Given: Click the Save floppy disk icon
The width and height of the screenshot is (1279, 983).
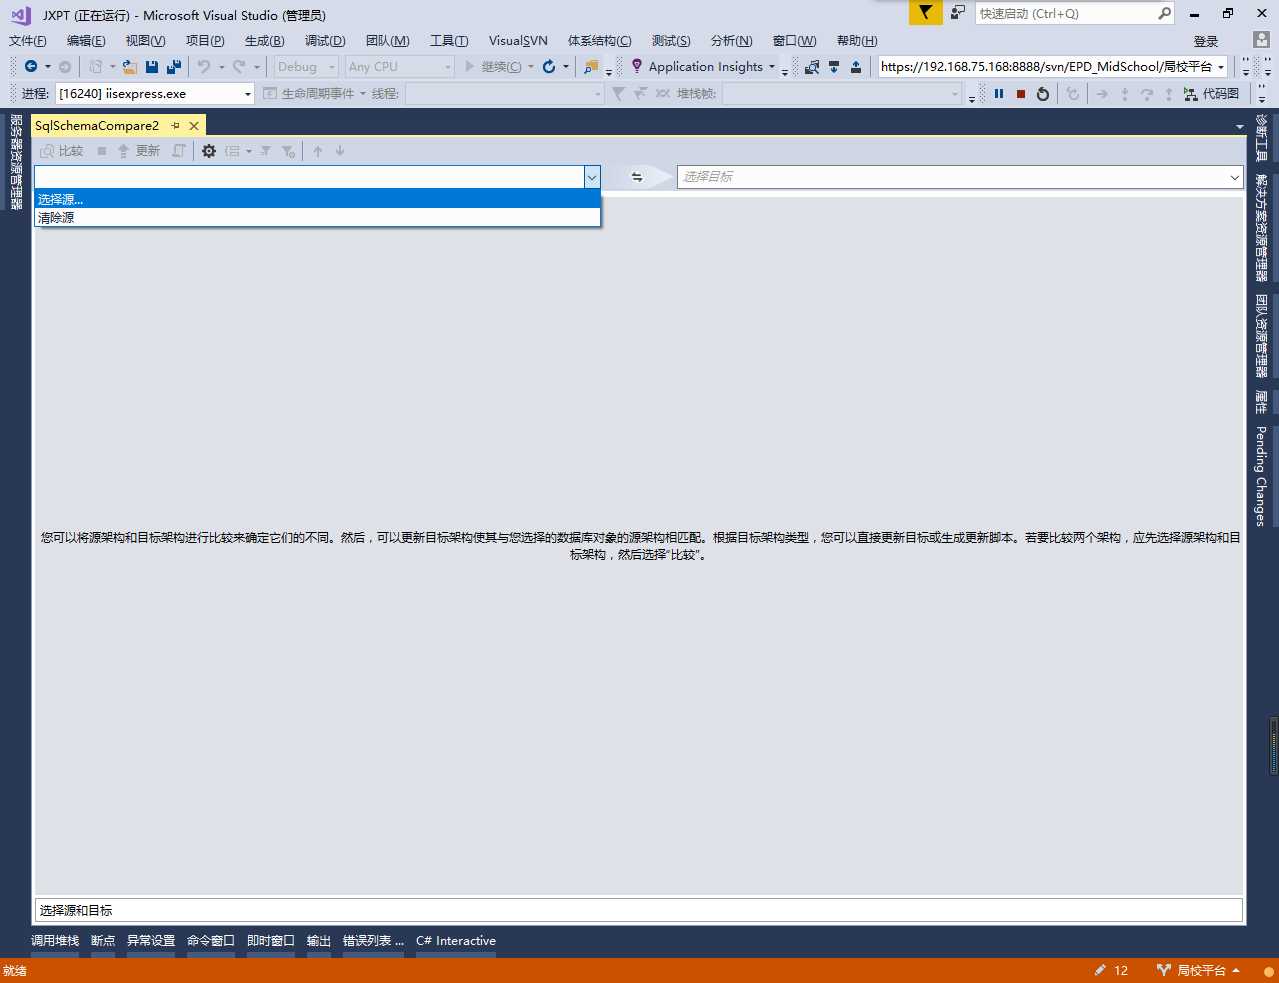Looking at the screenshot, I should point(152,67).
